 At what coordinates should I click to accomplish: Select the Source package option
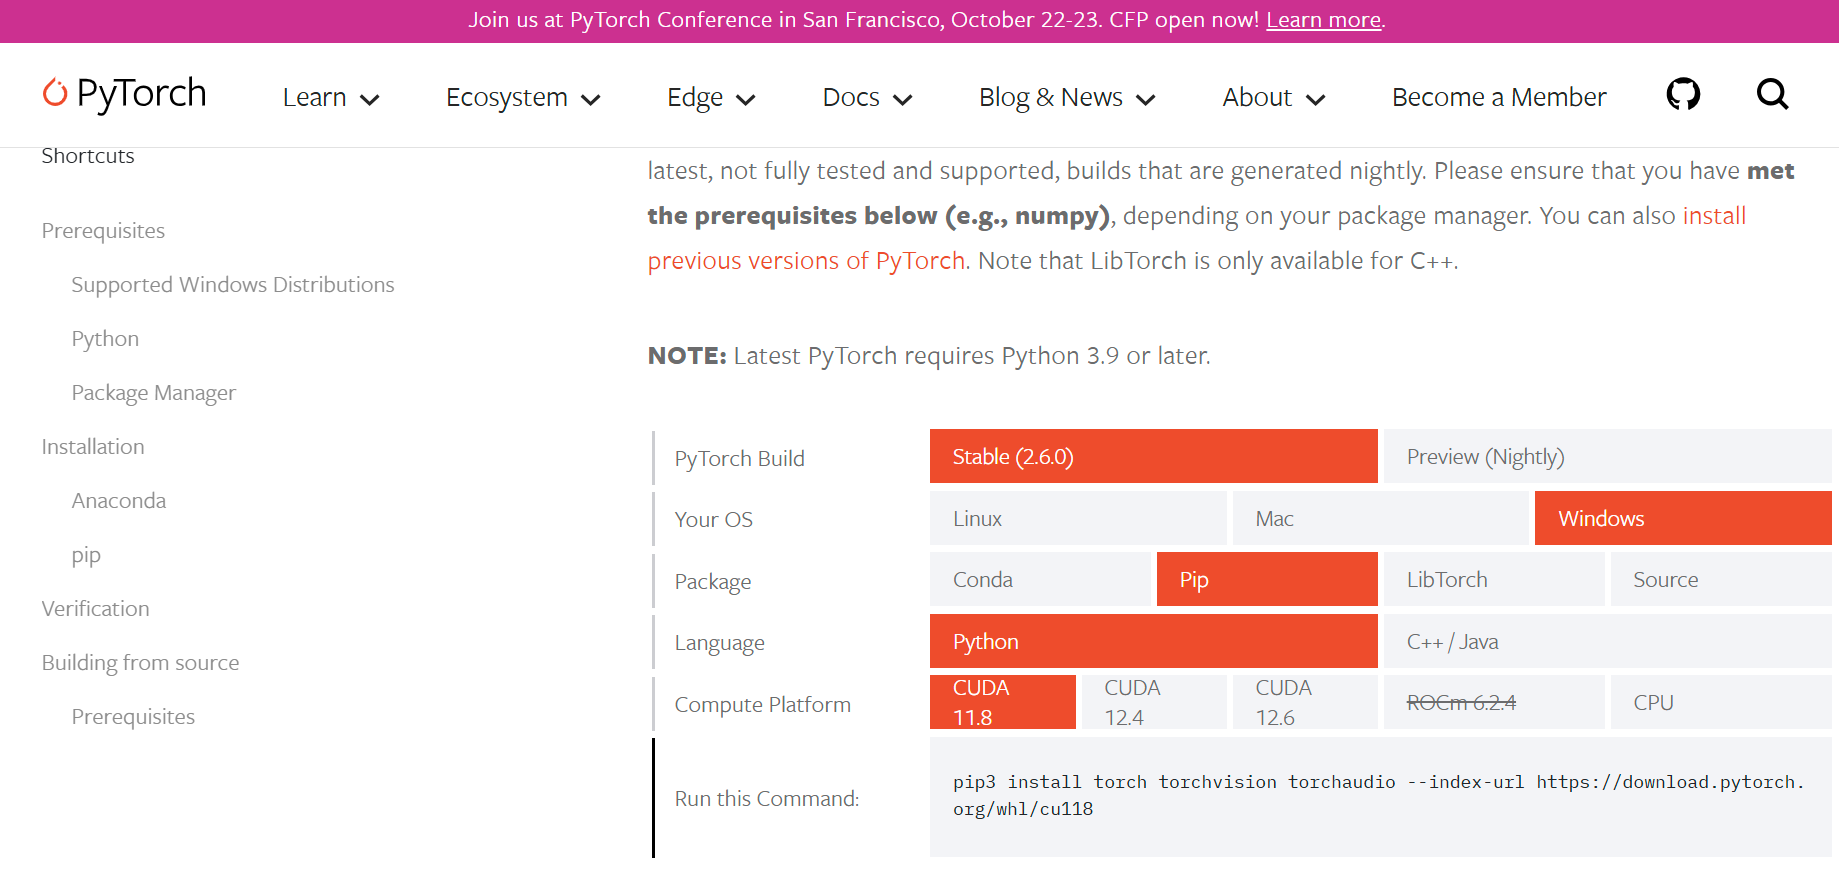tap(1721, 579)
